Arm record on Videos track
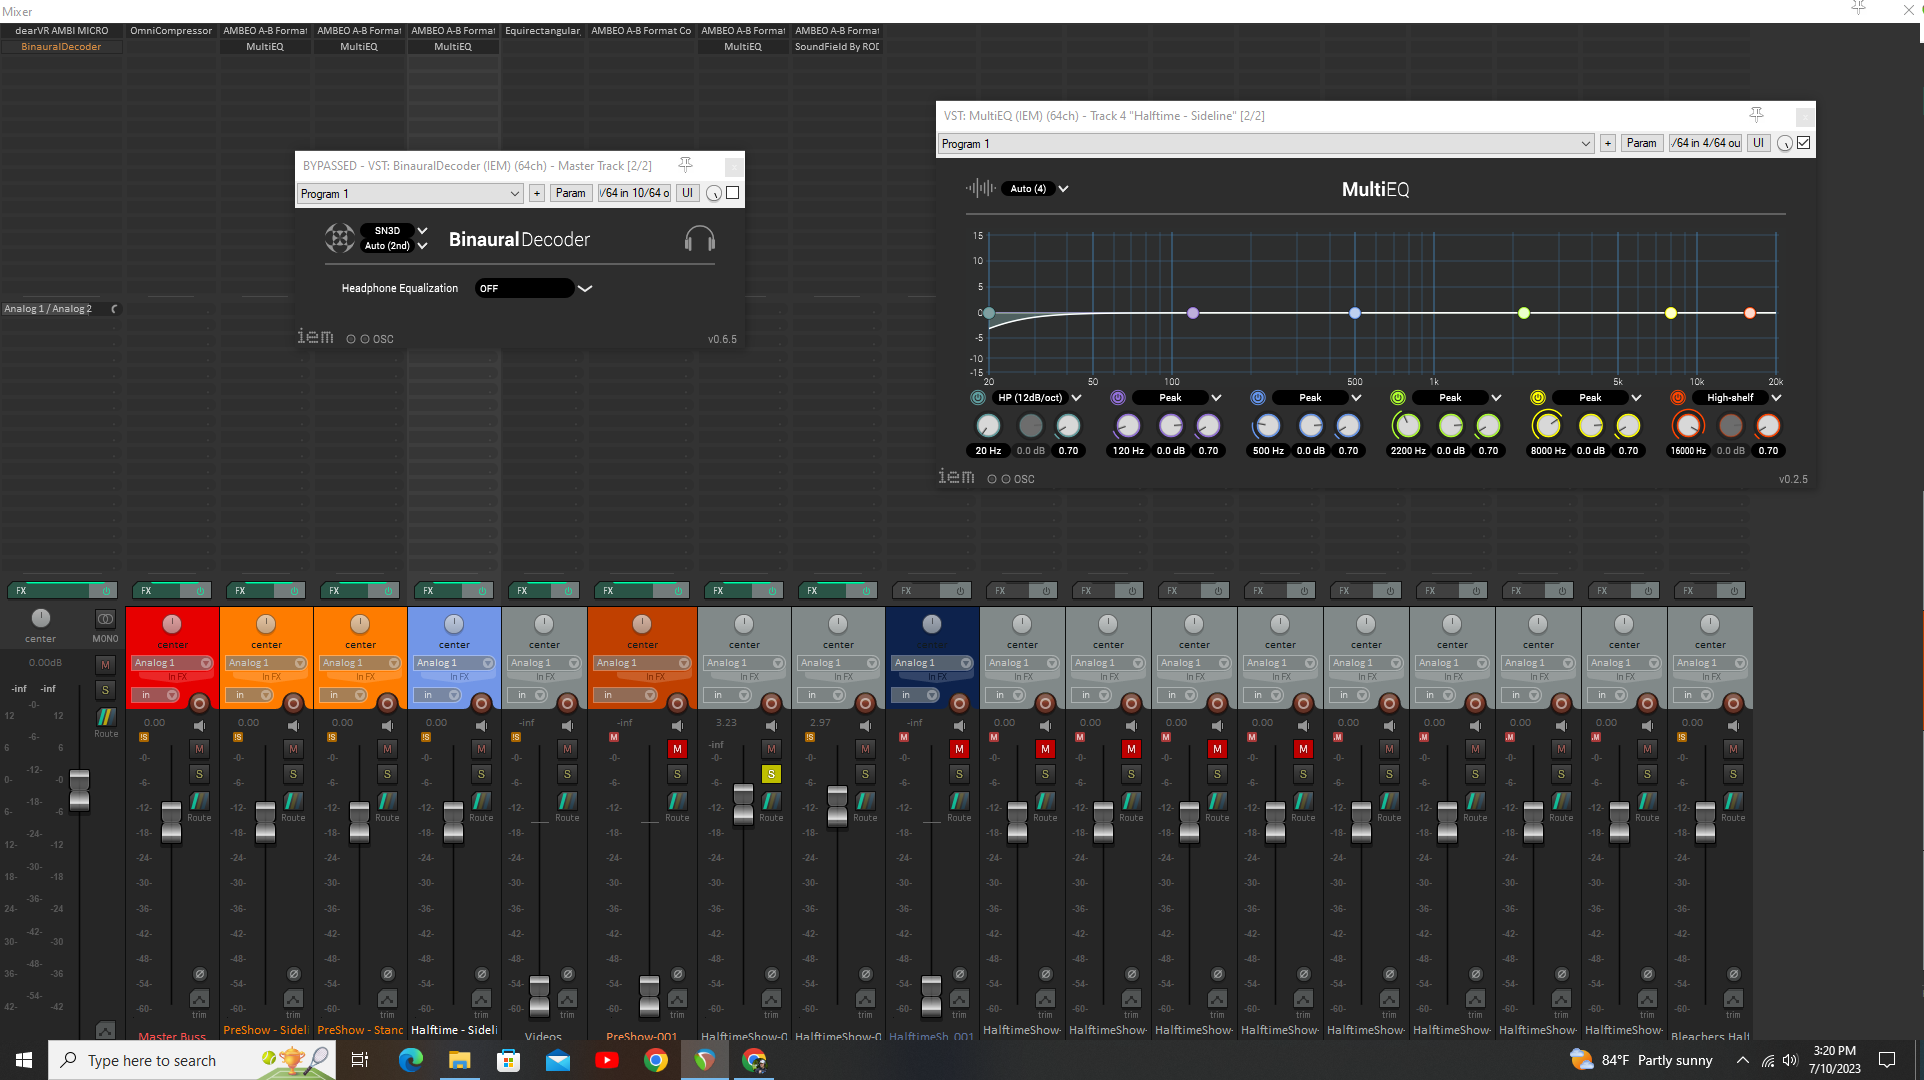The width and height of the screenshot is (1924, 1080). (567, 703)
